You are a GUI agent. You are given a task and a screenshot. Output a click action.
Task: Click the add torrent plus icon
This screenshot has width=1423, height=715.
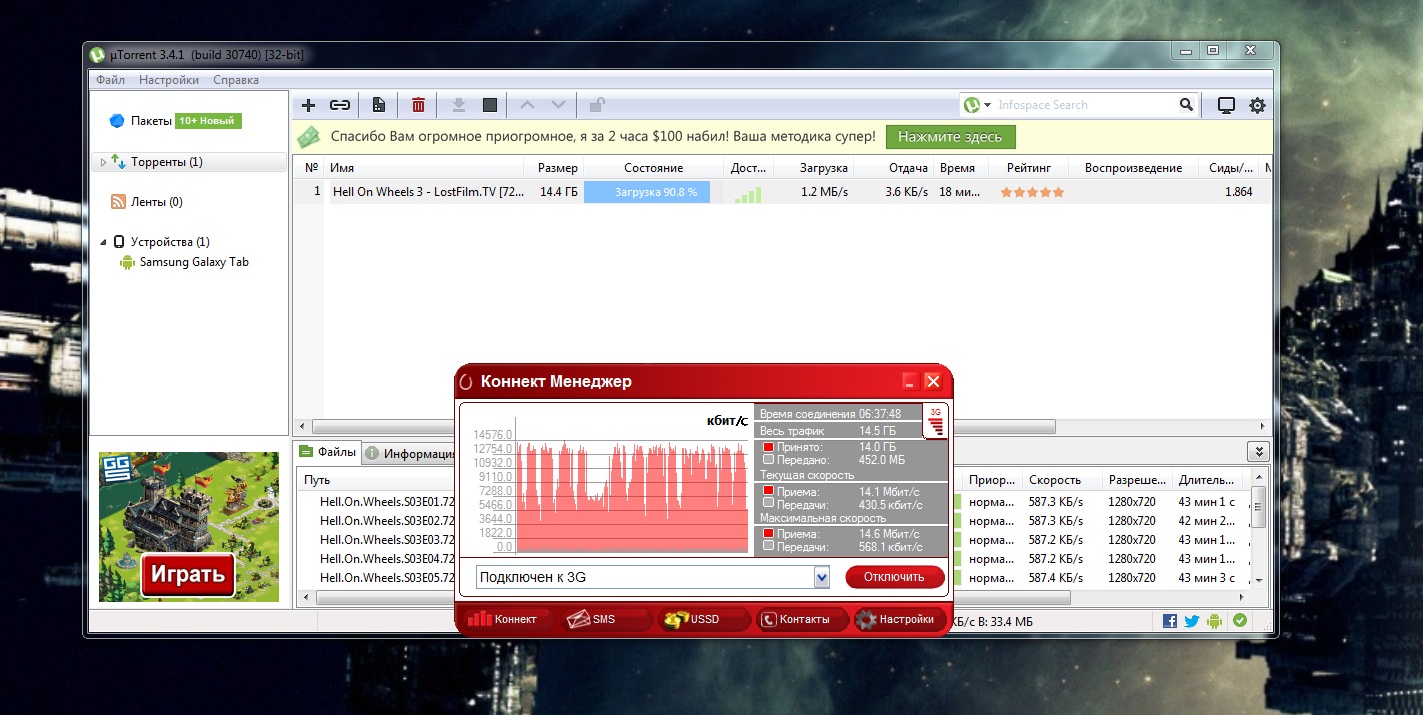coord(309,105)
